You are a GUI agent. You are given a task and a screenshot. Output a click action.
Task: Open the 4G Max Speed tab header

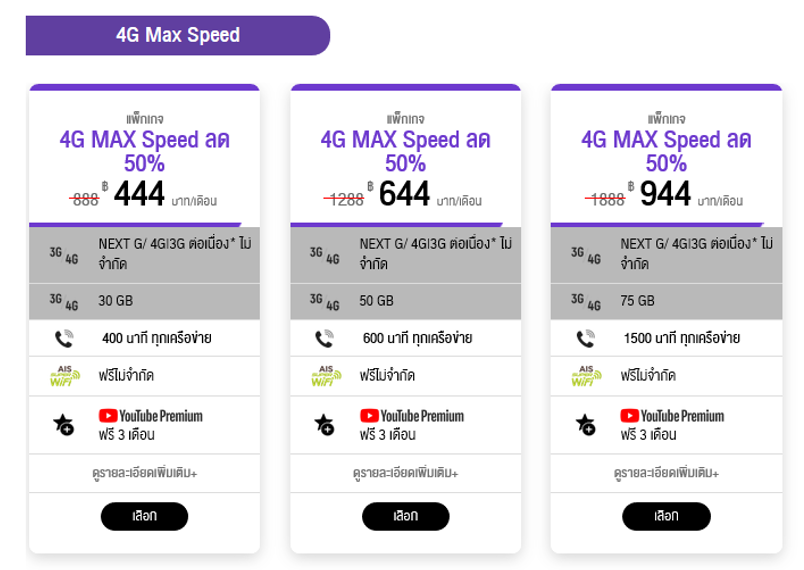178,35
